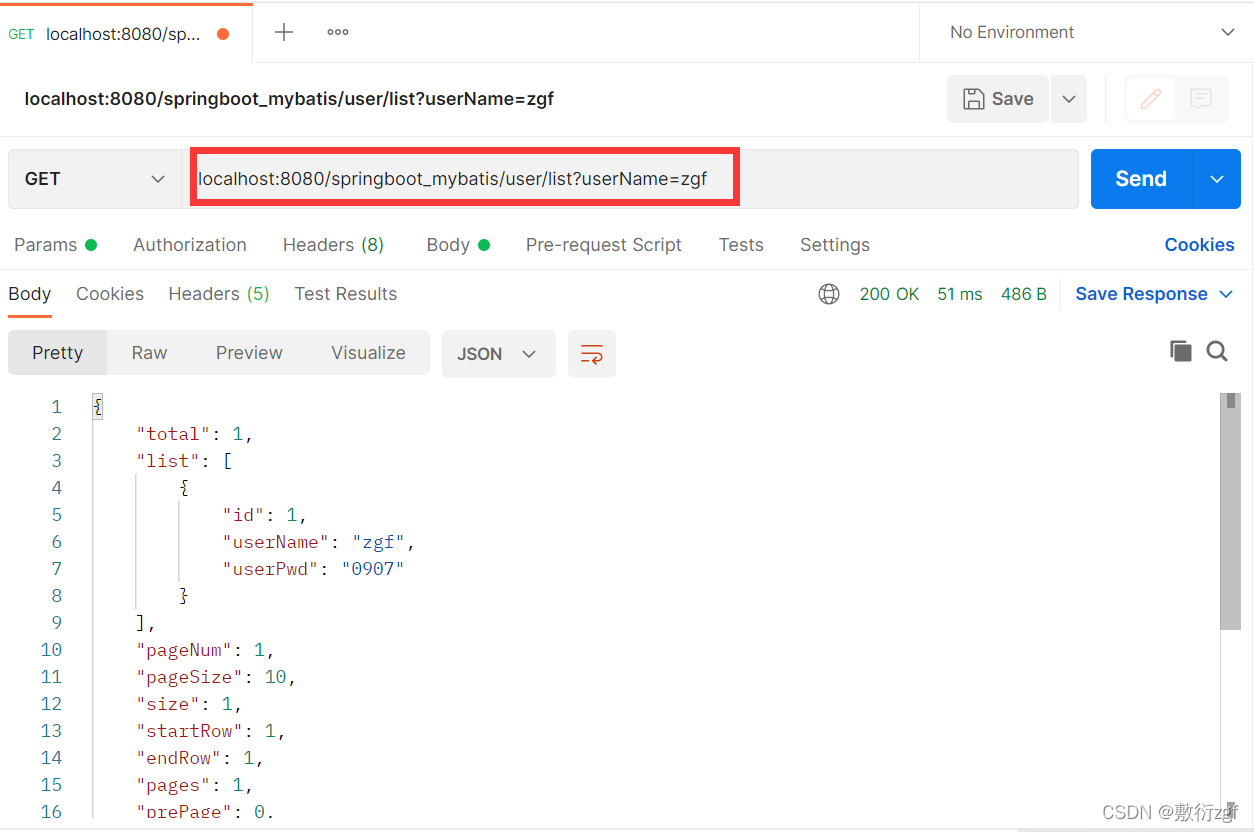Image resolution: width=1254 pixels, height=832 pixels.
Task: Click the 51 ms response time
Action: pos(960,294)
